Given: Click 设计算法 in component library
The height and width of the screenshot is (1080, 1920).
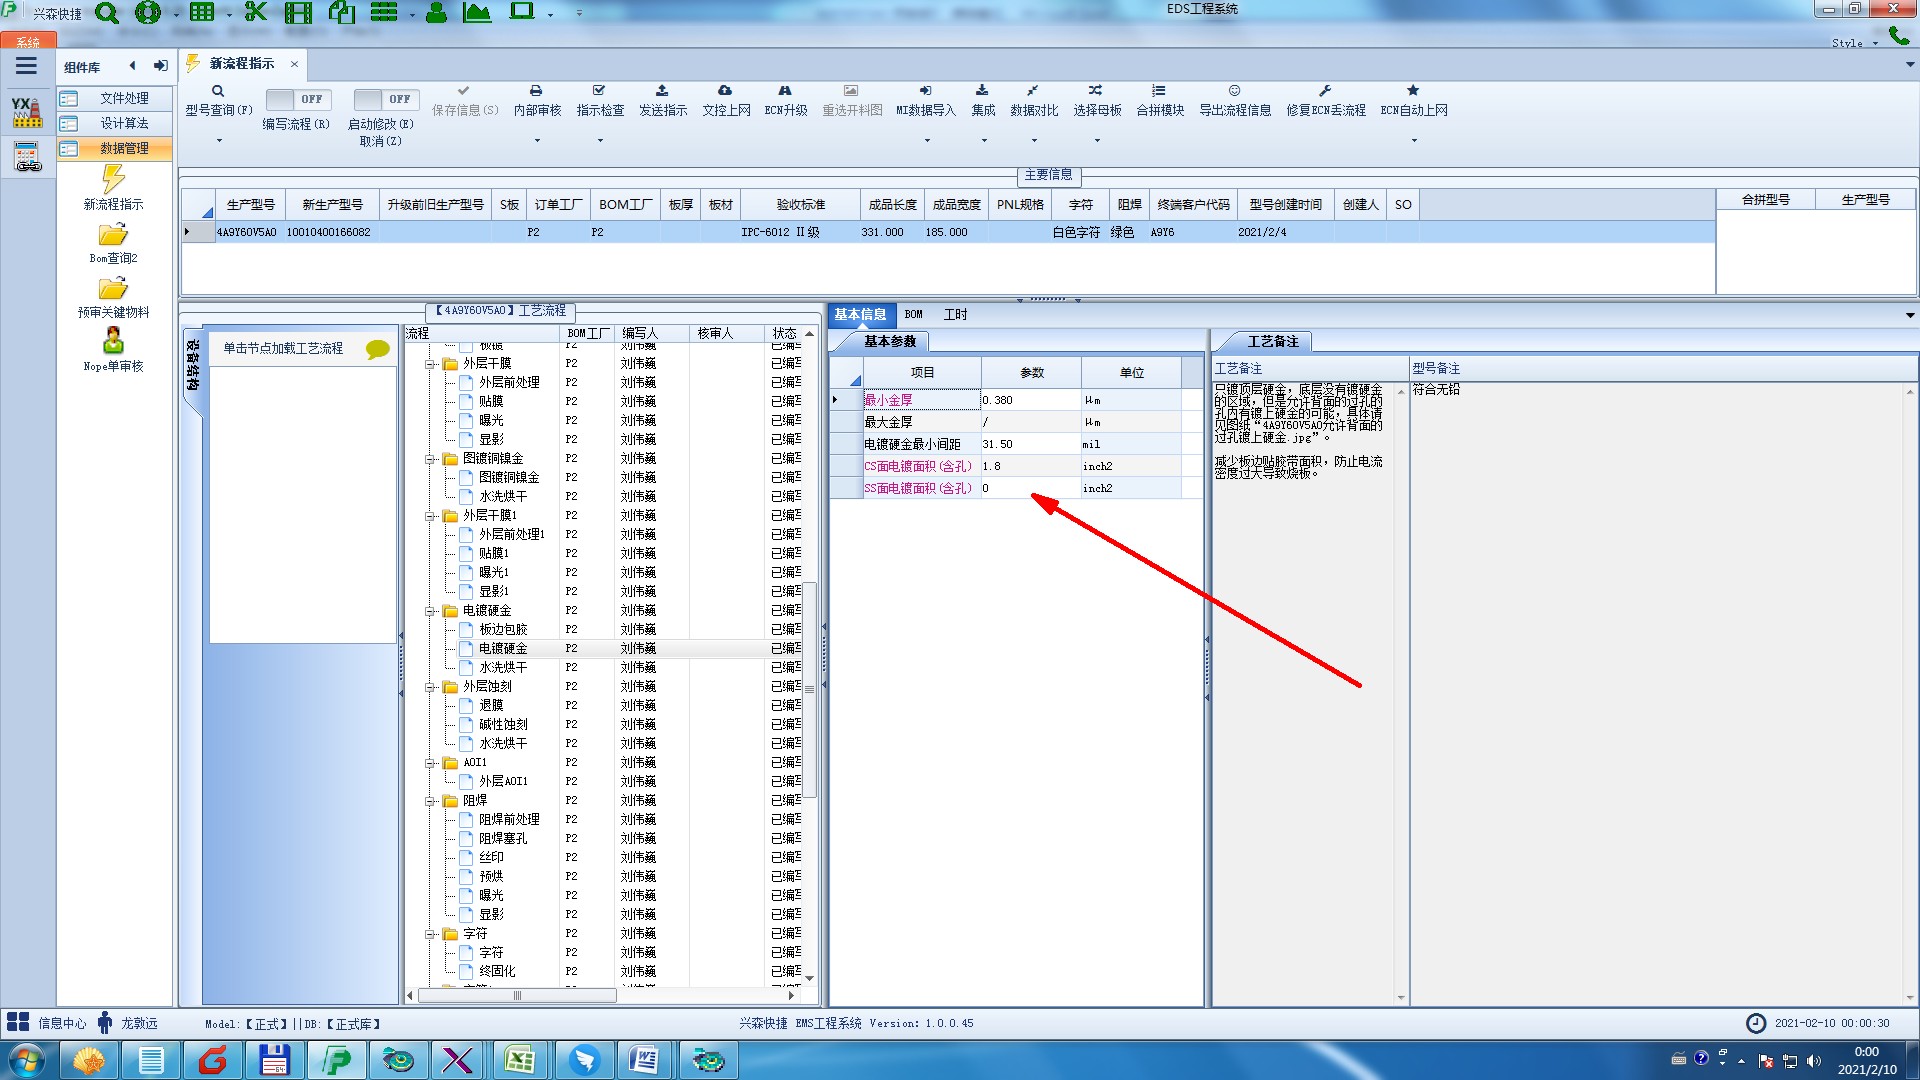Looking at the screenshot, I should tap(124, 123).
